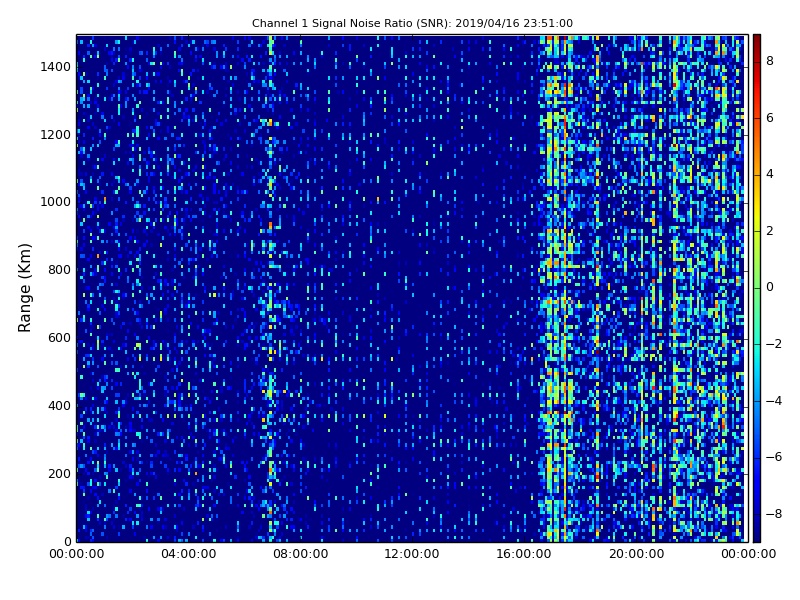Image resolution: width=800 pixels, height=600 pixels.
Task: Click the colorbar label 4
Action: pos(770,174)
